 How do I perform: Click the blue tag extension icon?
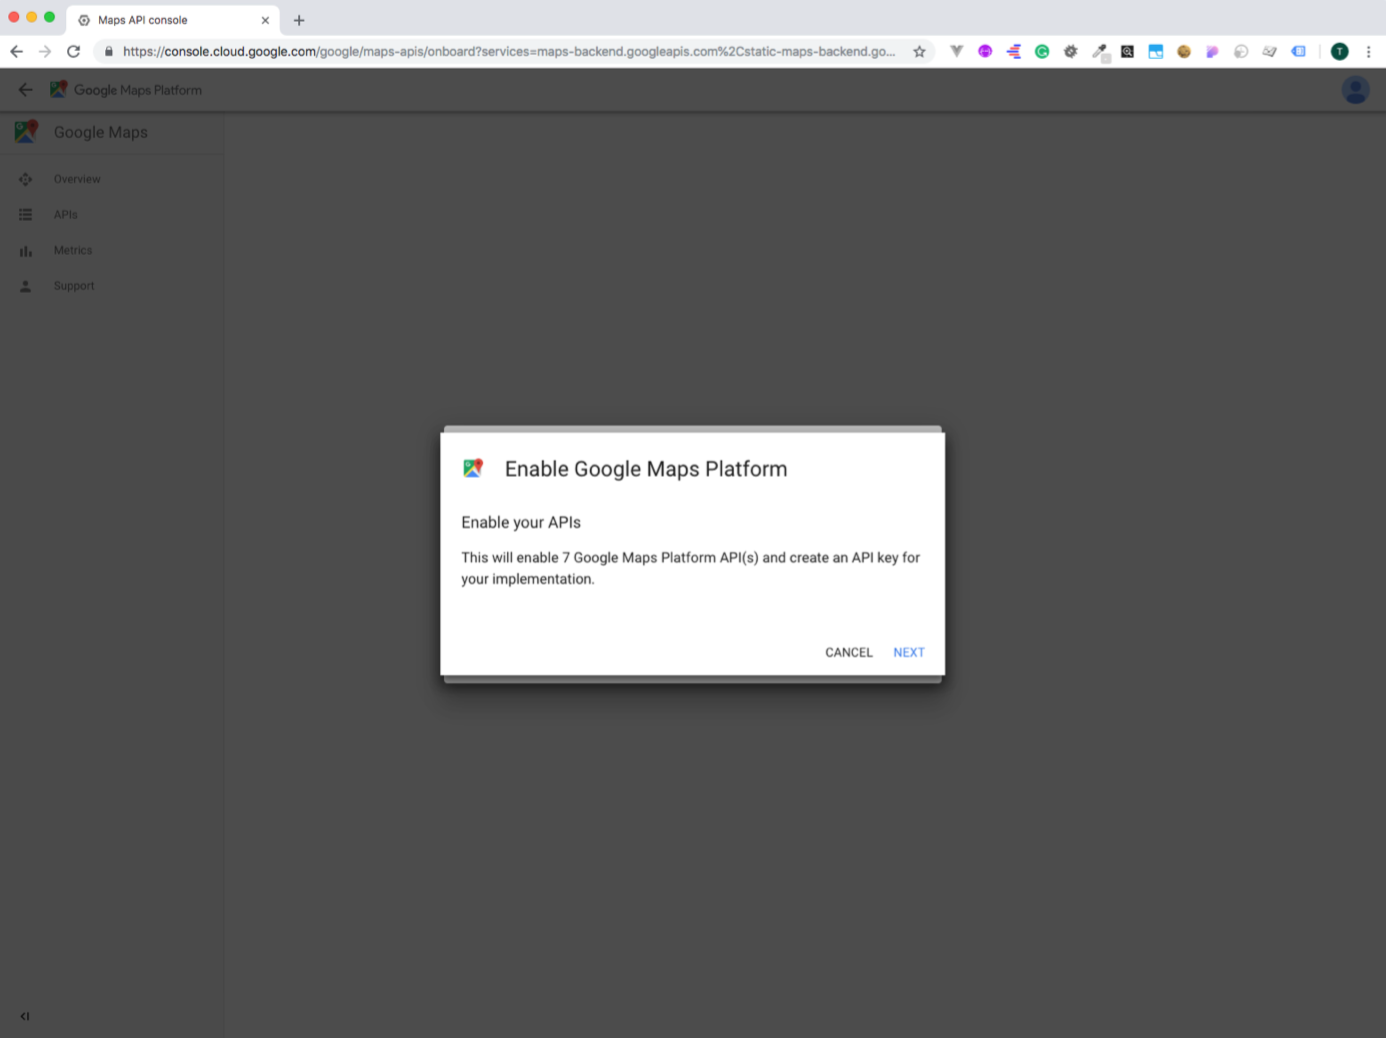1298,51
